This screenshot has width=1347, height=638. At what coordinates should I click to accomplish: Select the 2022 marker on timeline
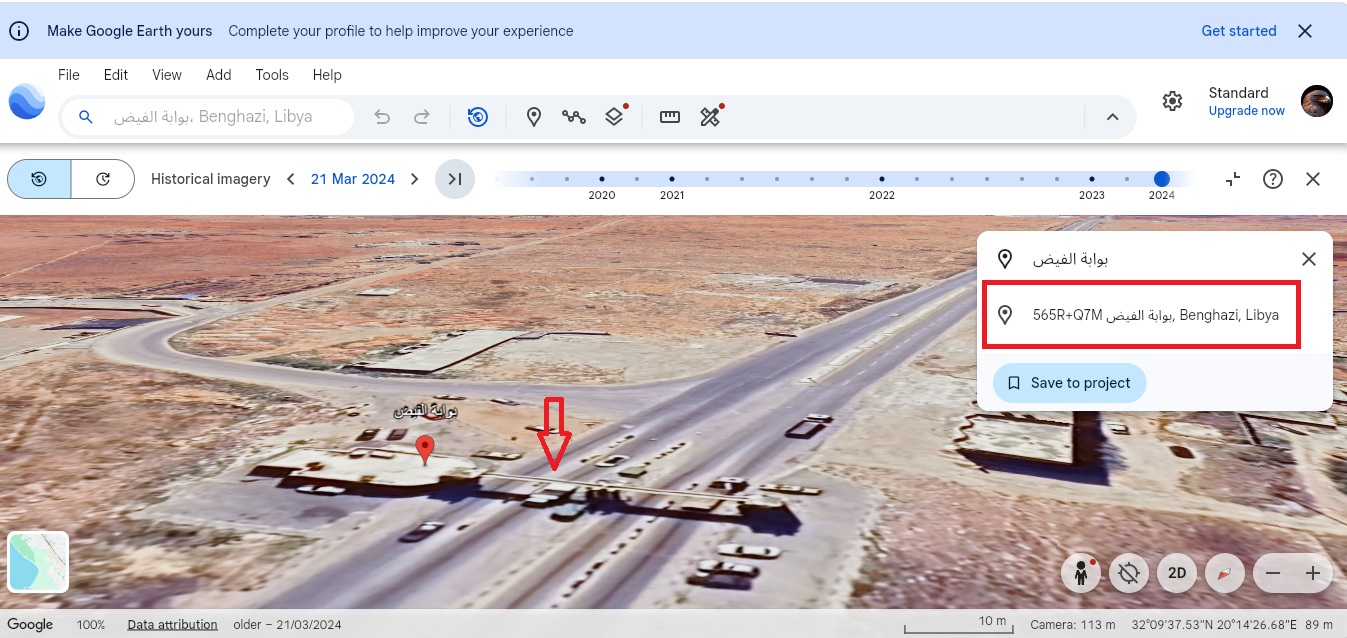pos(882,180)
